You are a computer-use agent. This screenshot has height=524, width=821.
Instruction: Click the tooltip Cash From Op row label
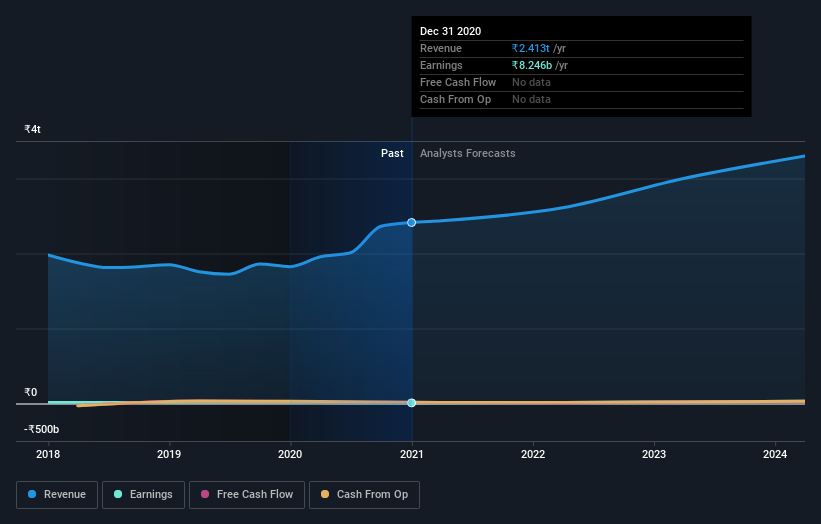[455, 99]
